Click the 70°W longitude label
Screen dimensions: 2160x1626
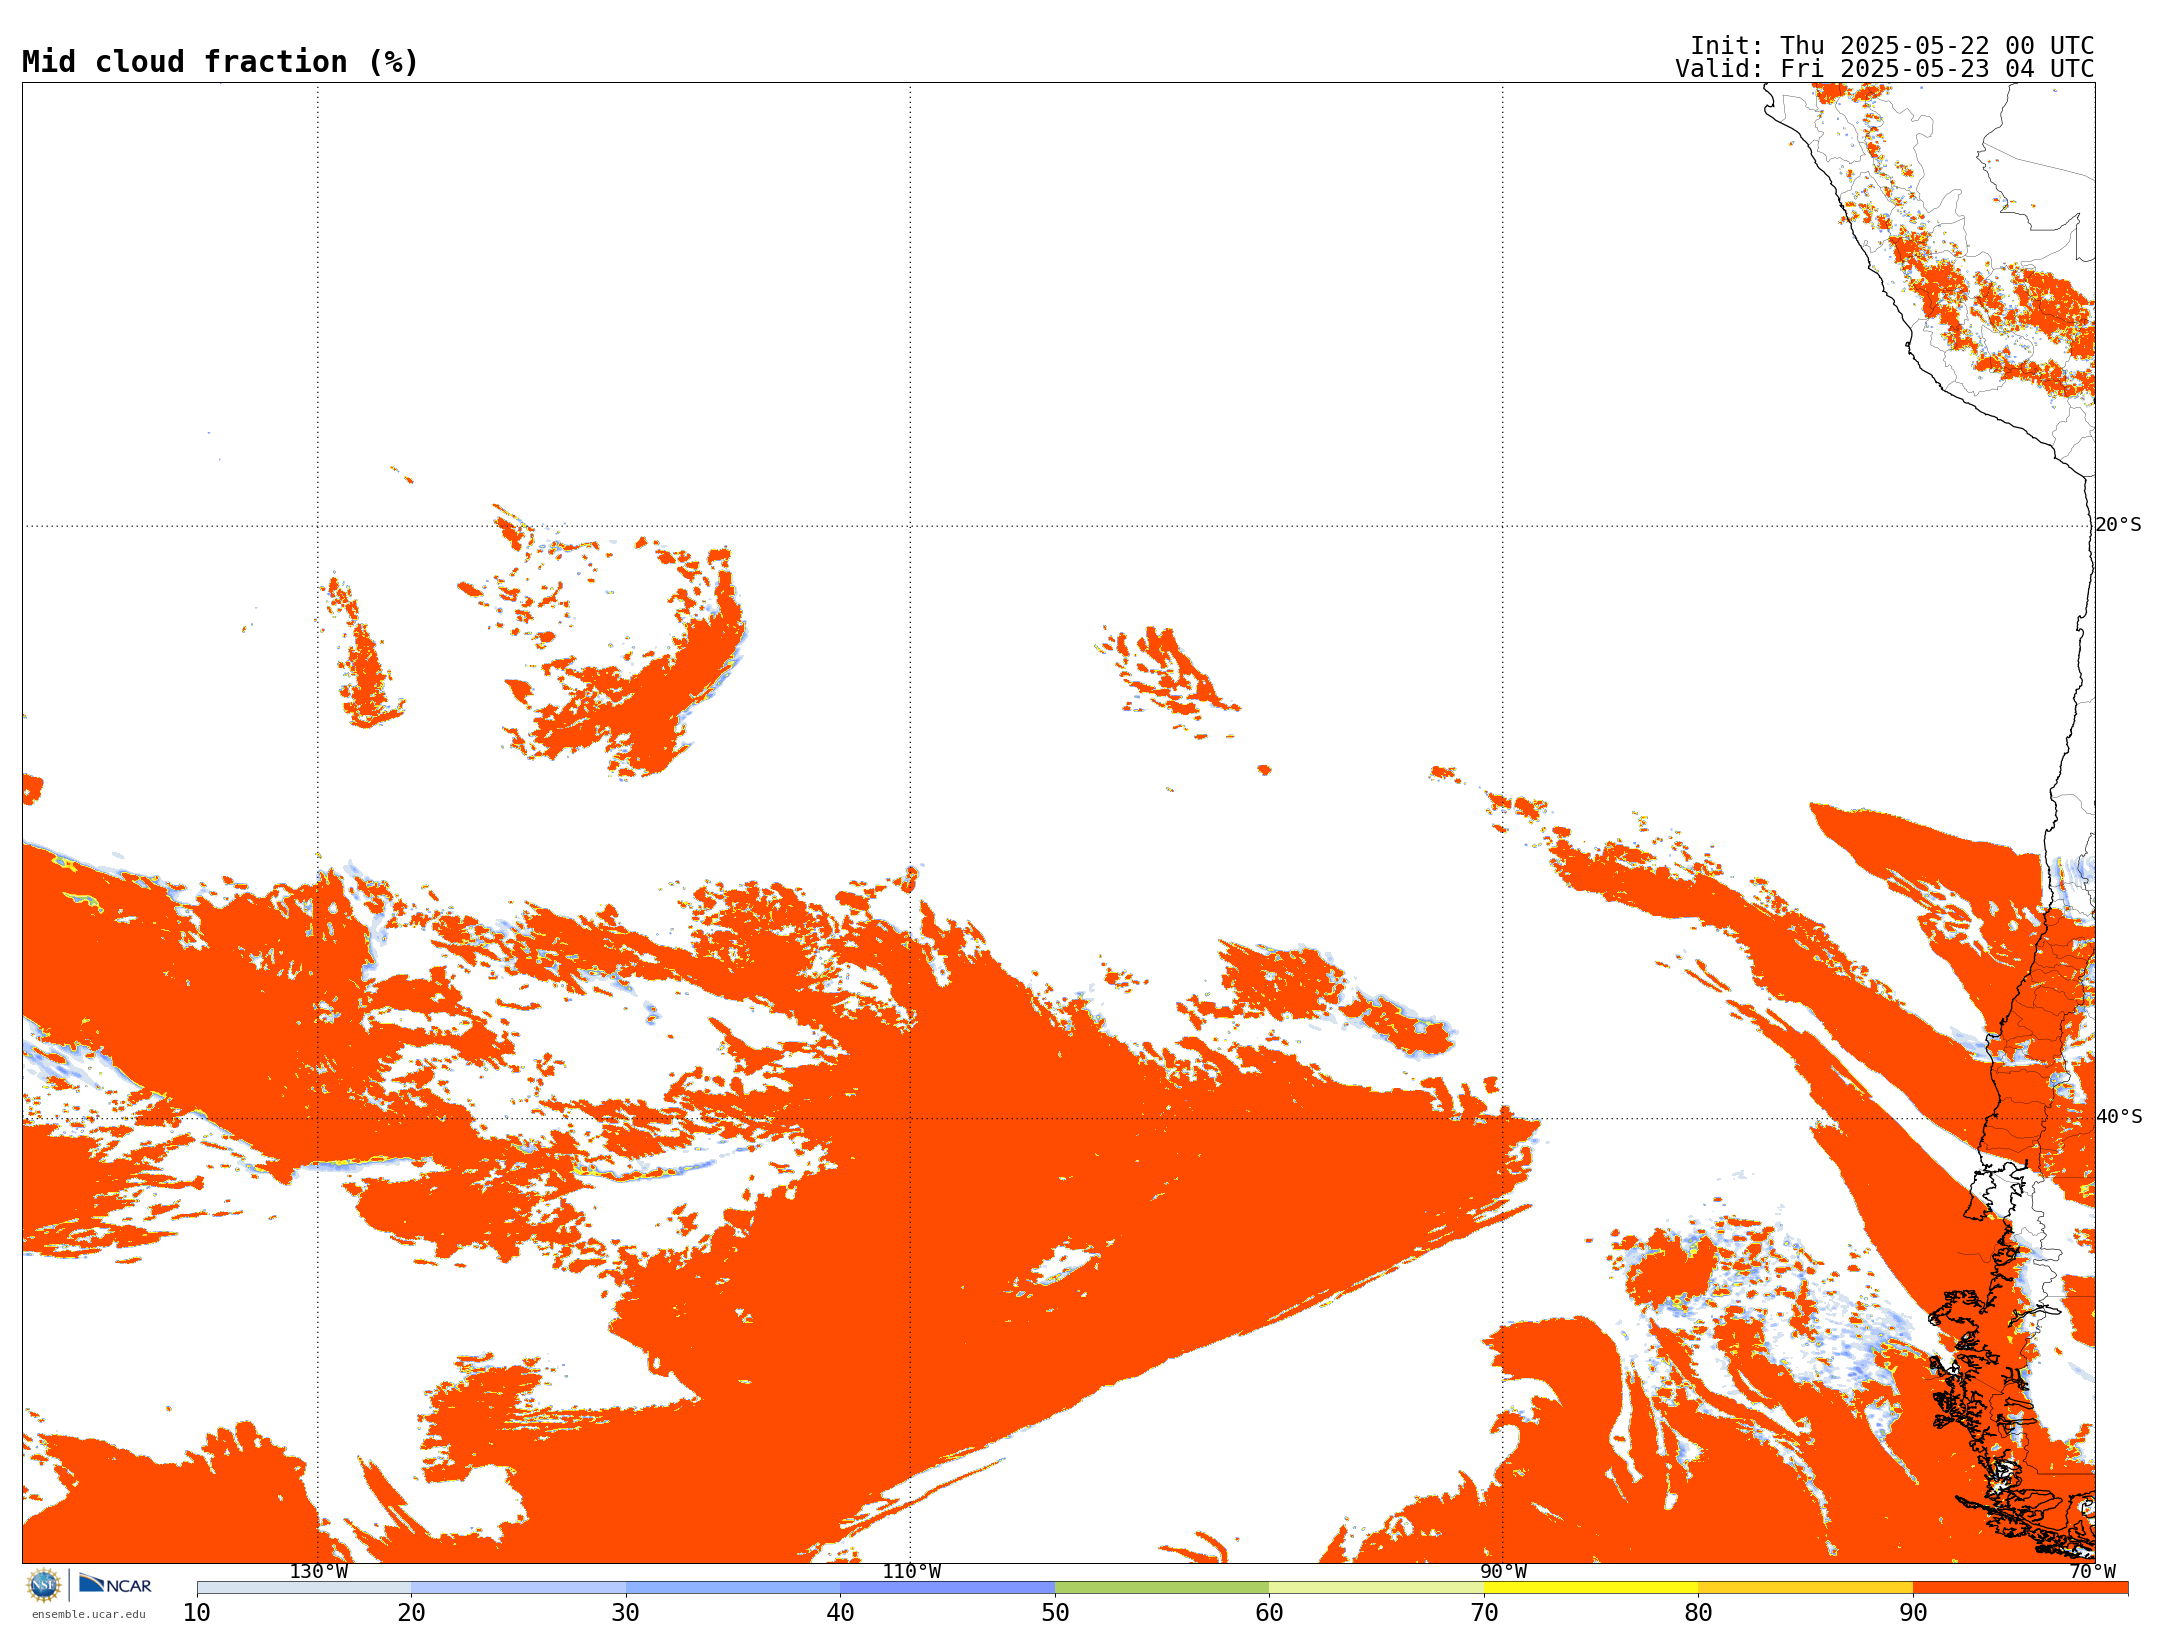[x=2092, y=1572]
